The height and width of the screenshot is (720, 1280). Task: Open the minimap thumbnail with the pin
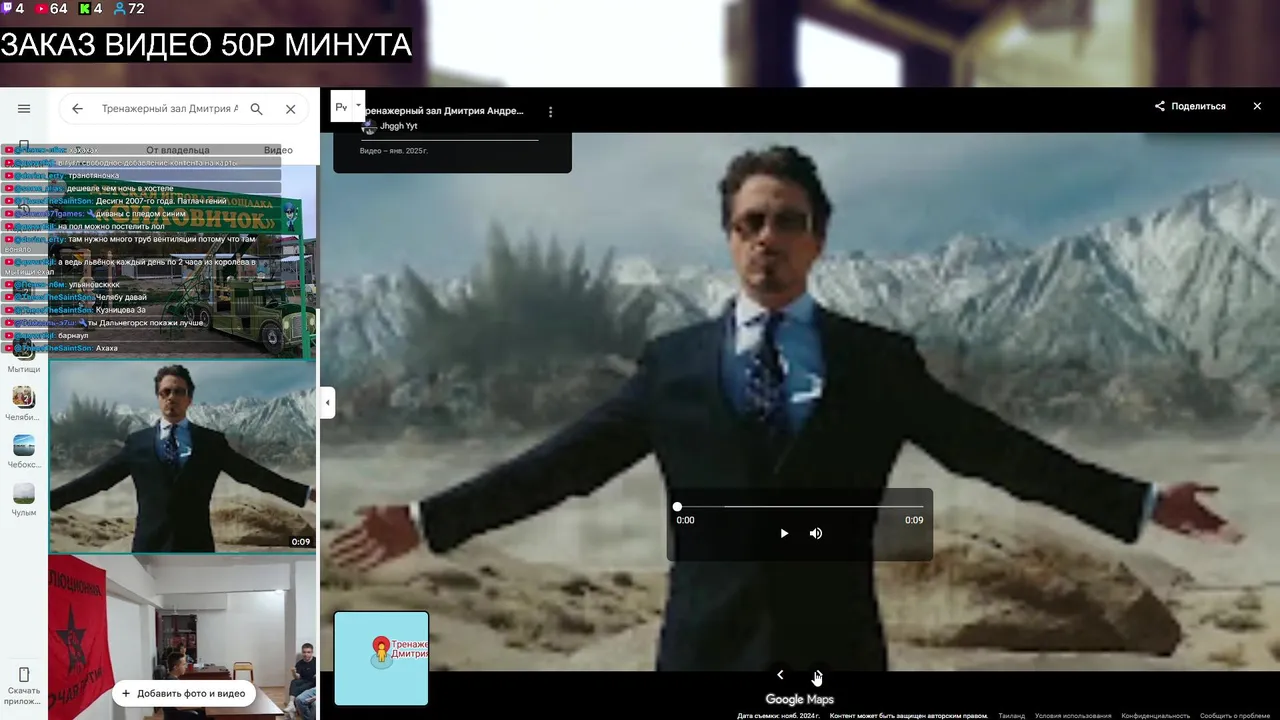[381, 658]
